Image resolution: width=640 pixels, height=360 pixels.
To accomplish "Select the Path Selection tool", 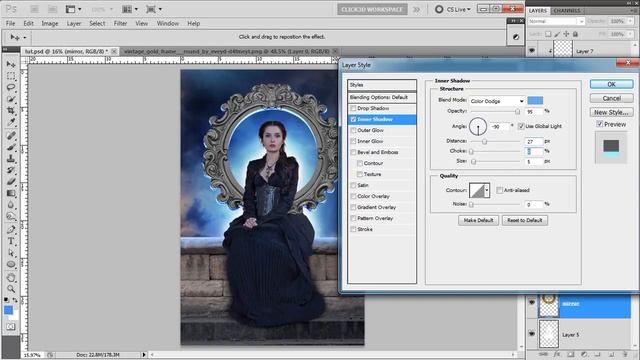I will [11, 253].
